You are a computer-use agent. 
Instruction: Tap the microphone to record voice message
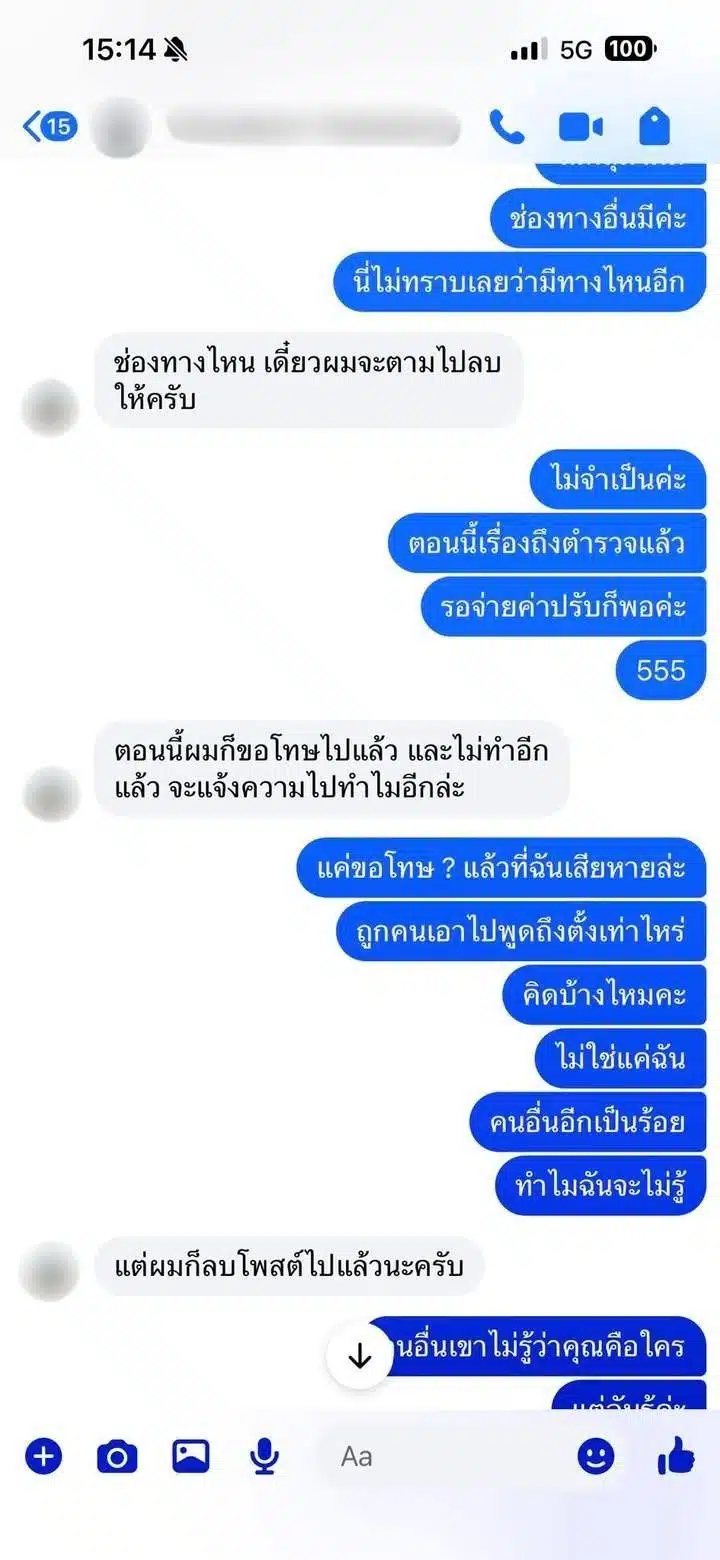click(264, 1457)
